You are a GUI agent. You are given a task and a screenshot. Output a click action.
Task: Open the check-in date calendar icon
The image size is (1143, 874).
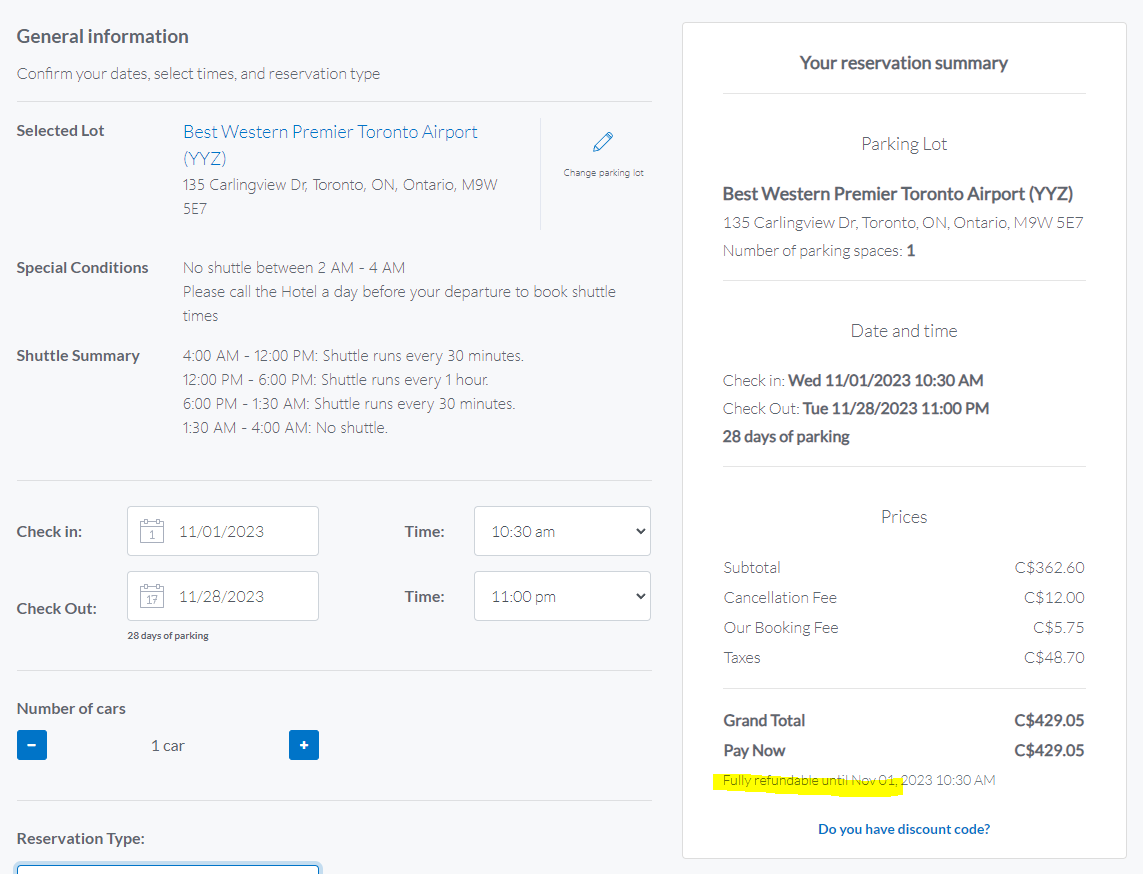(152, 531)
